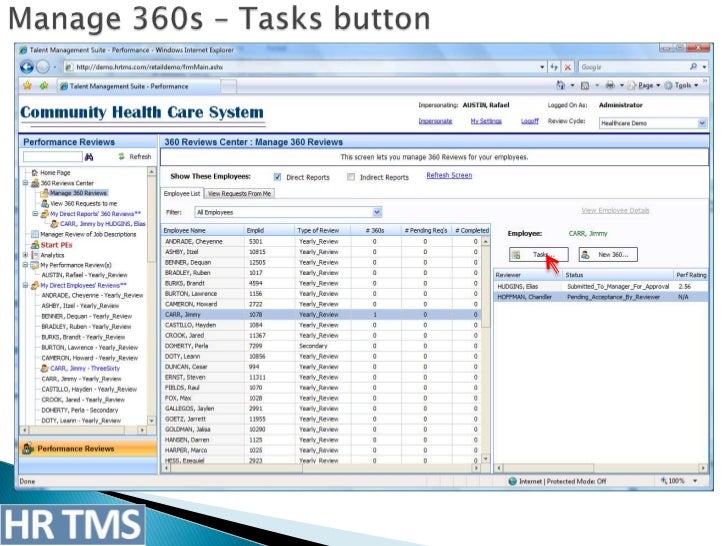The height and width of the screenshot is (546, 728).
Task: Open the Review Cycle Healthcare Demo dropdown
Action: 702,123
